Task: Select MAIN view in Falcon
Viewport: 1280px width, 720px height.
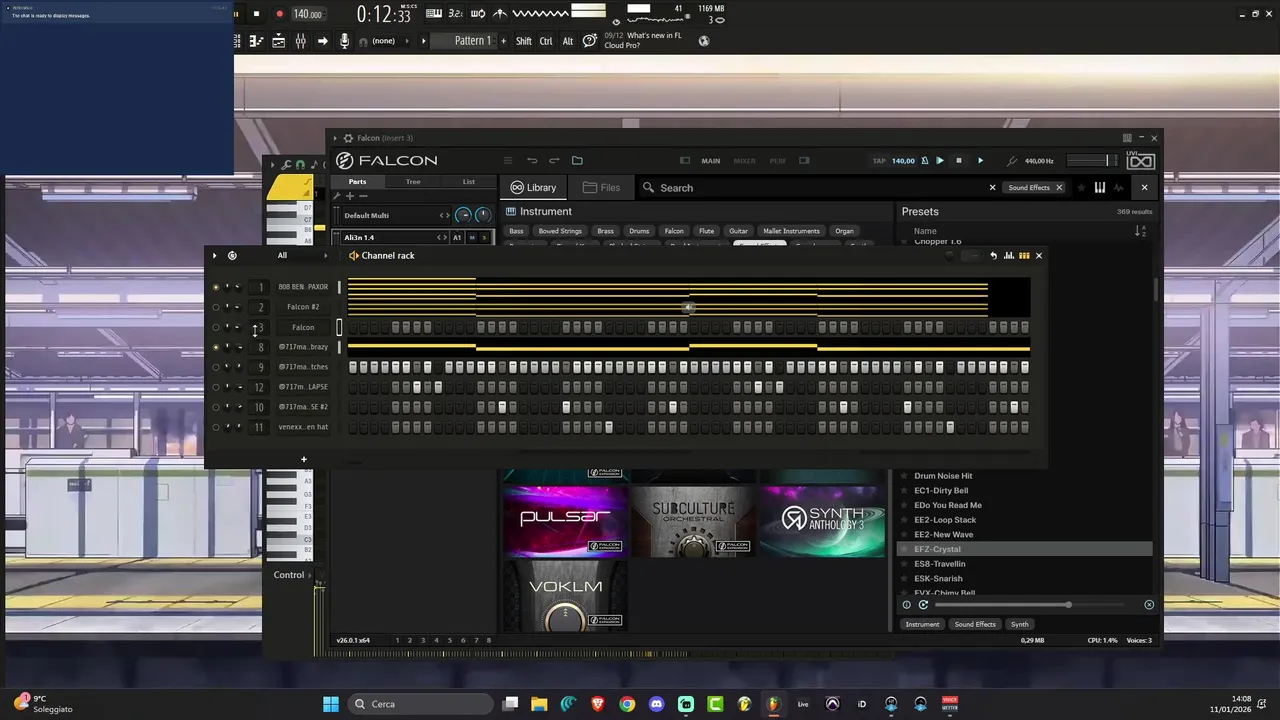Action: [x=711, y=160]
